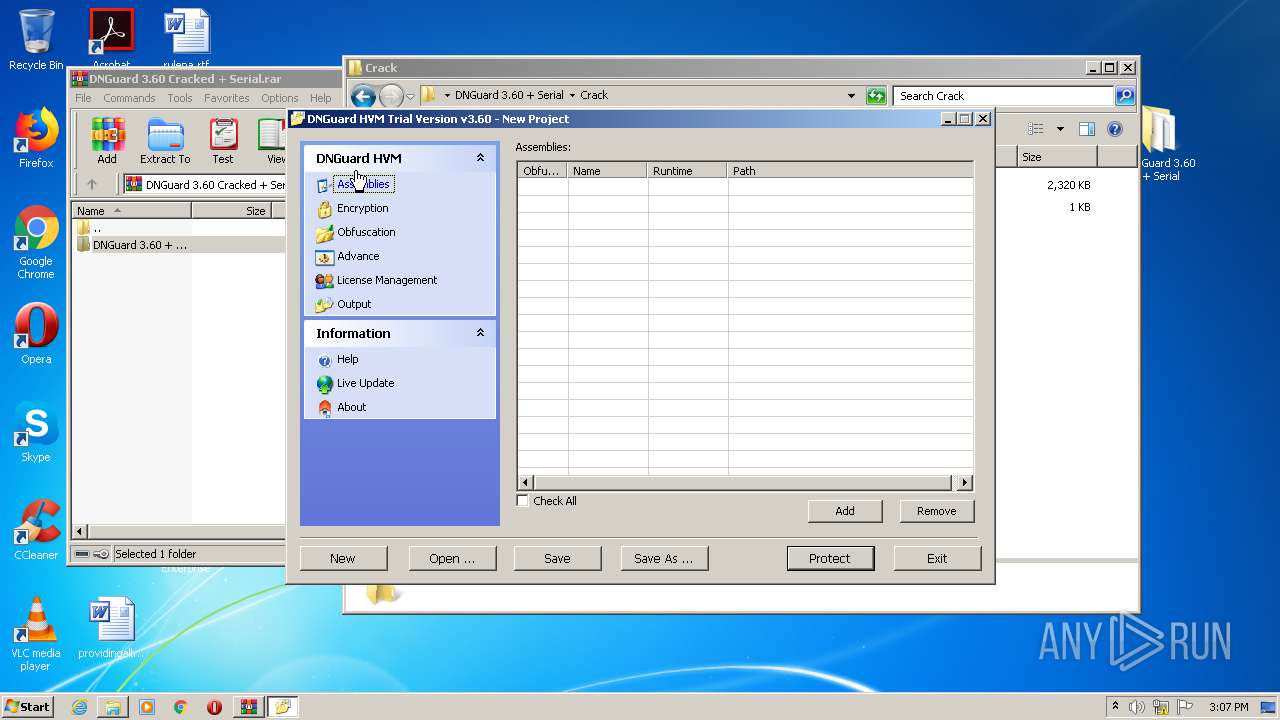This screenshot has width=1280, height=720.
Task: Click the Windows Start button
Action: pyautogui.click(x=28, y=706)
